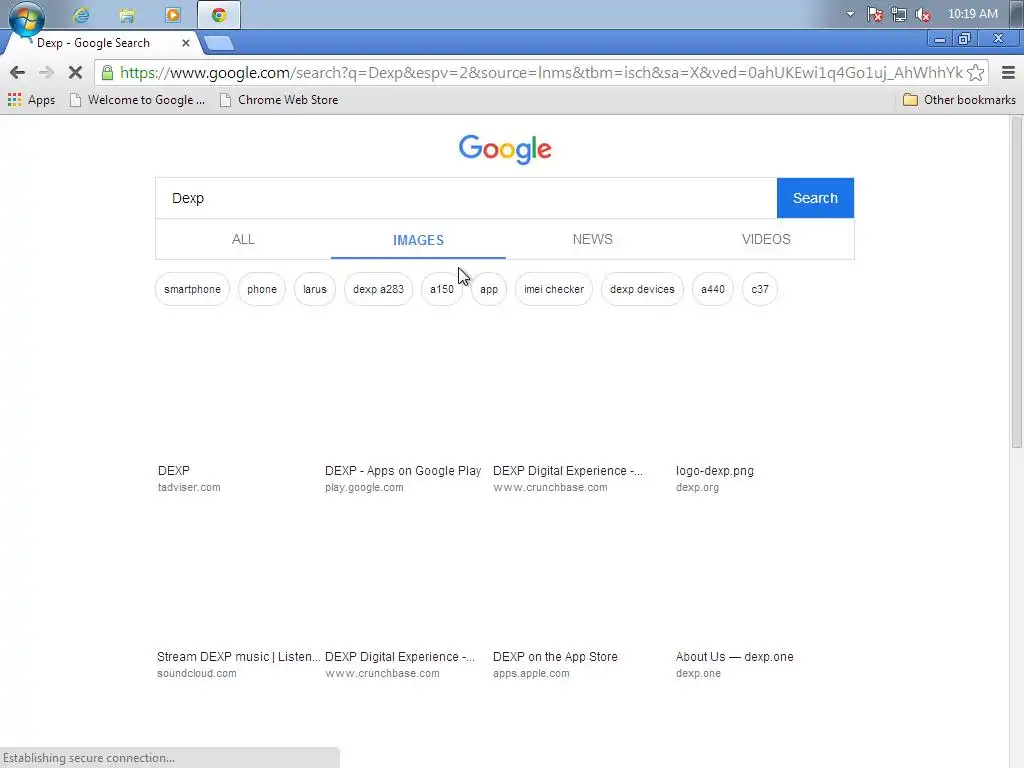Image resolution: width=1024 pixels, height=768 pixels.
Task: Focus the address bar URL
Action: click(541, 72)
